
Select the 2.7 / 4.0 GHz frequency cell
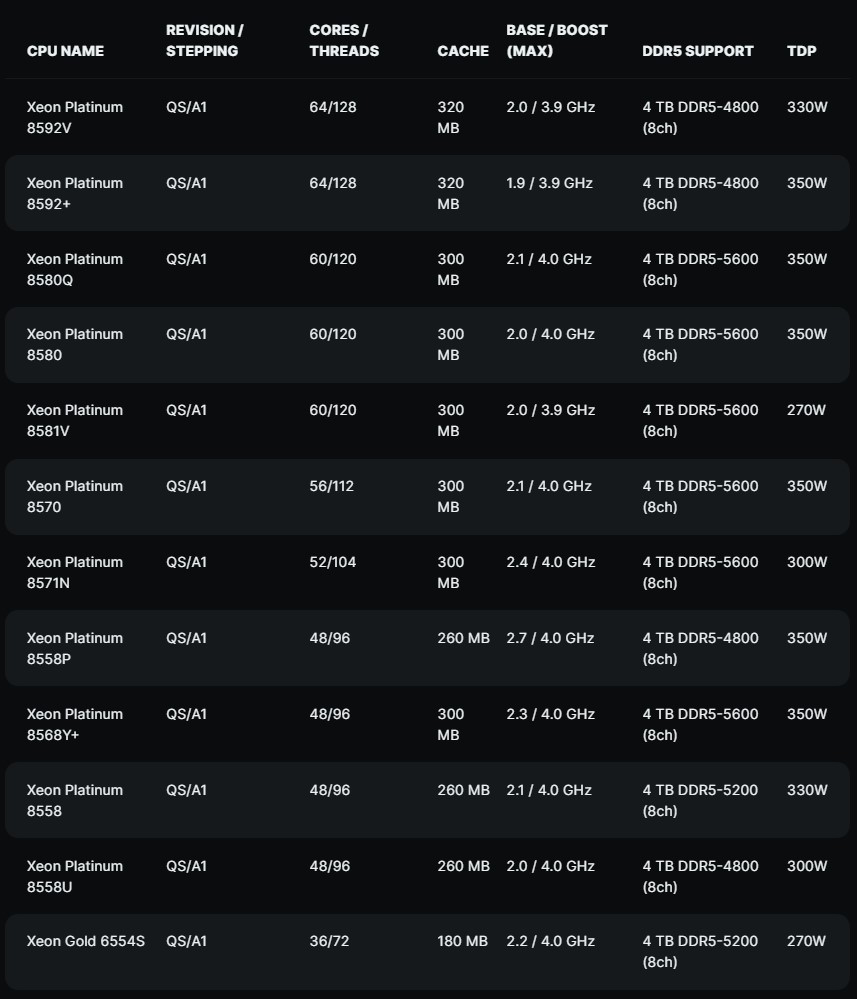(x=550, y=638)
